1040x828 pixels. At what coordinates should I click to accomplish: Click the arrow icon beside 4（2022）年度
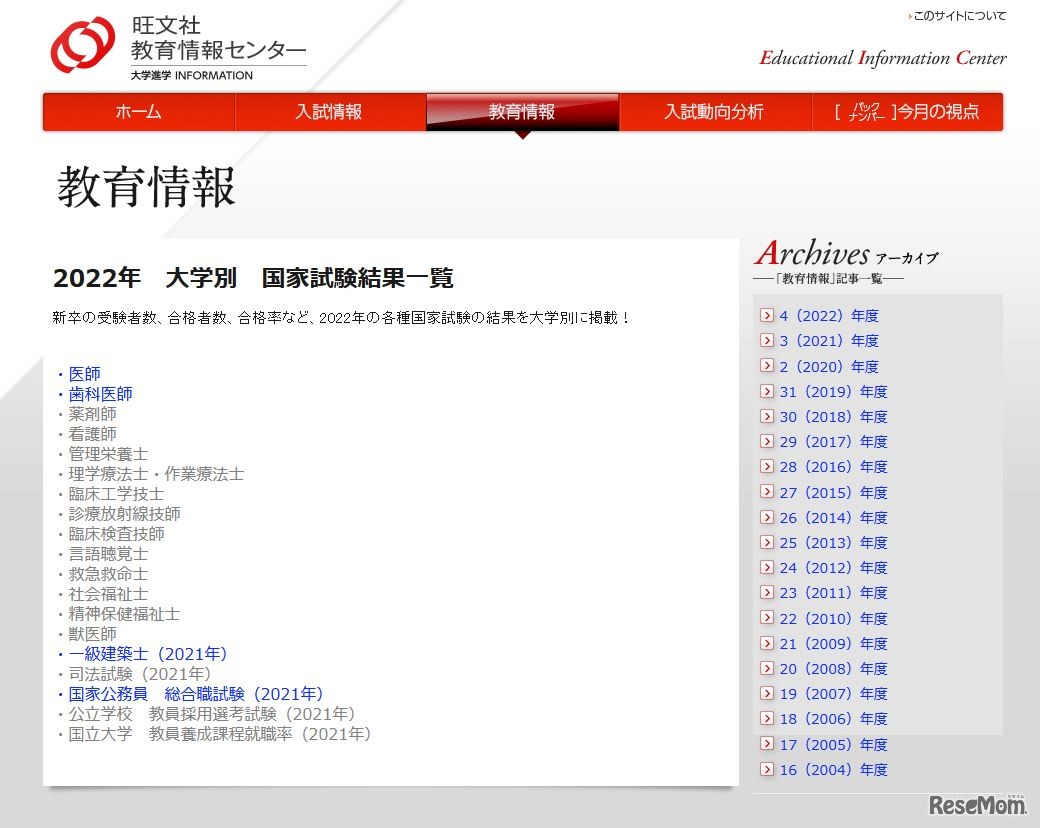[x=768, y=315]
